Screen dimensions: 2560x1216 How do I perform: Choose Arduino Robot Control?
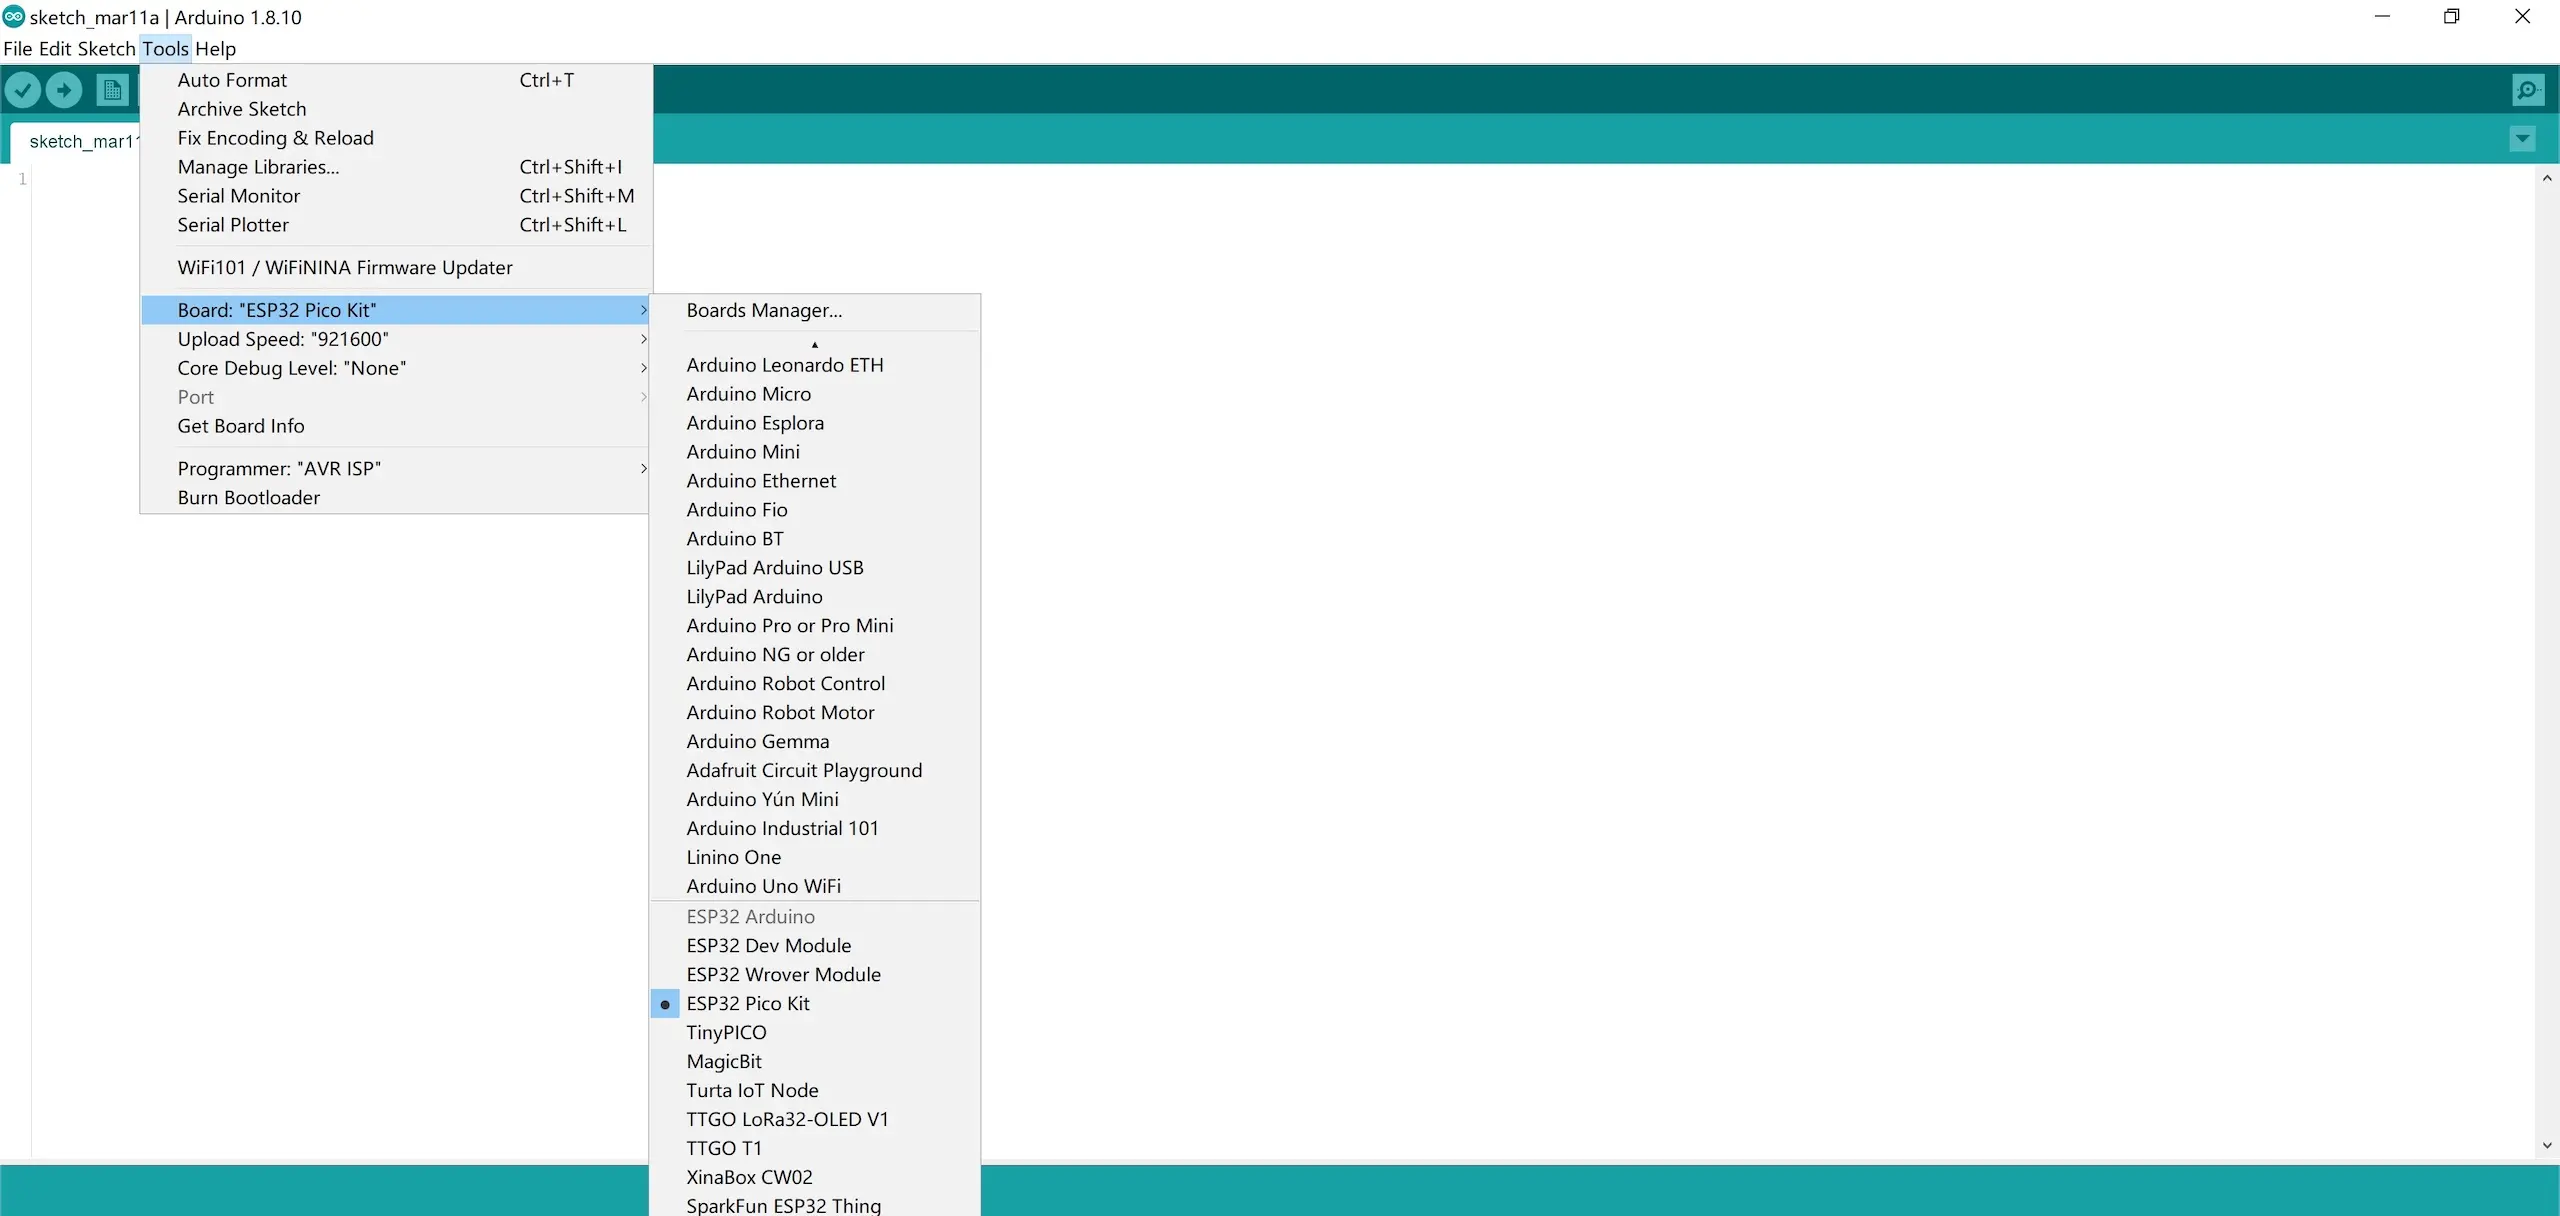815,684
